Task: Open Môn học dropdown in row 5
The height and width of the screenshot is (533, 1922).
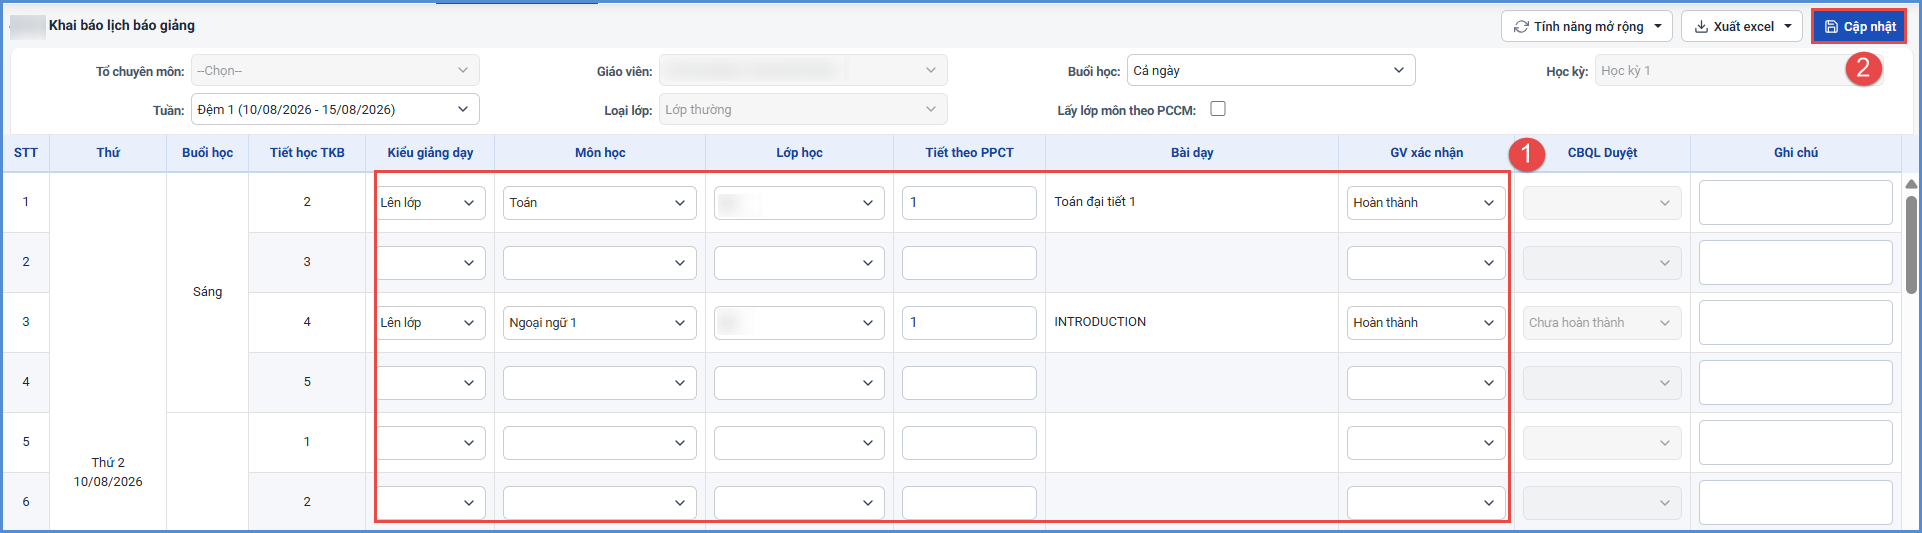Action: 600,443
